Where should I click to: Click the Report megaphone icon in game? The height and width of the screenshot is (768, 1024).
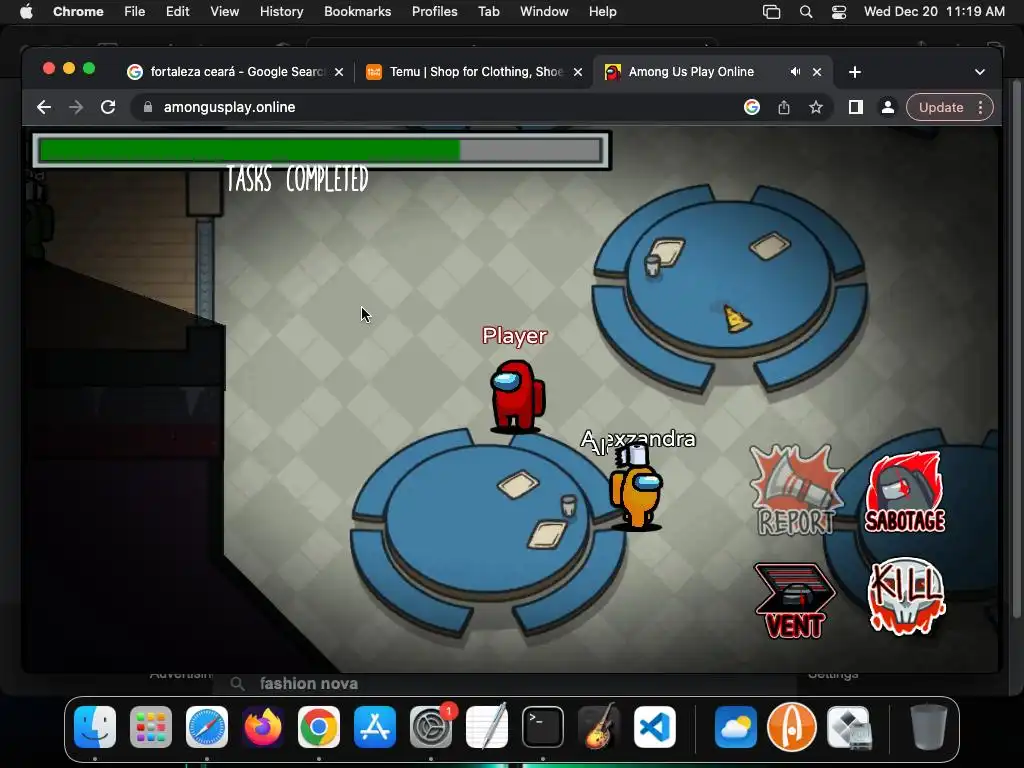click(x=795, y=490)
